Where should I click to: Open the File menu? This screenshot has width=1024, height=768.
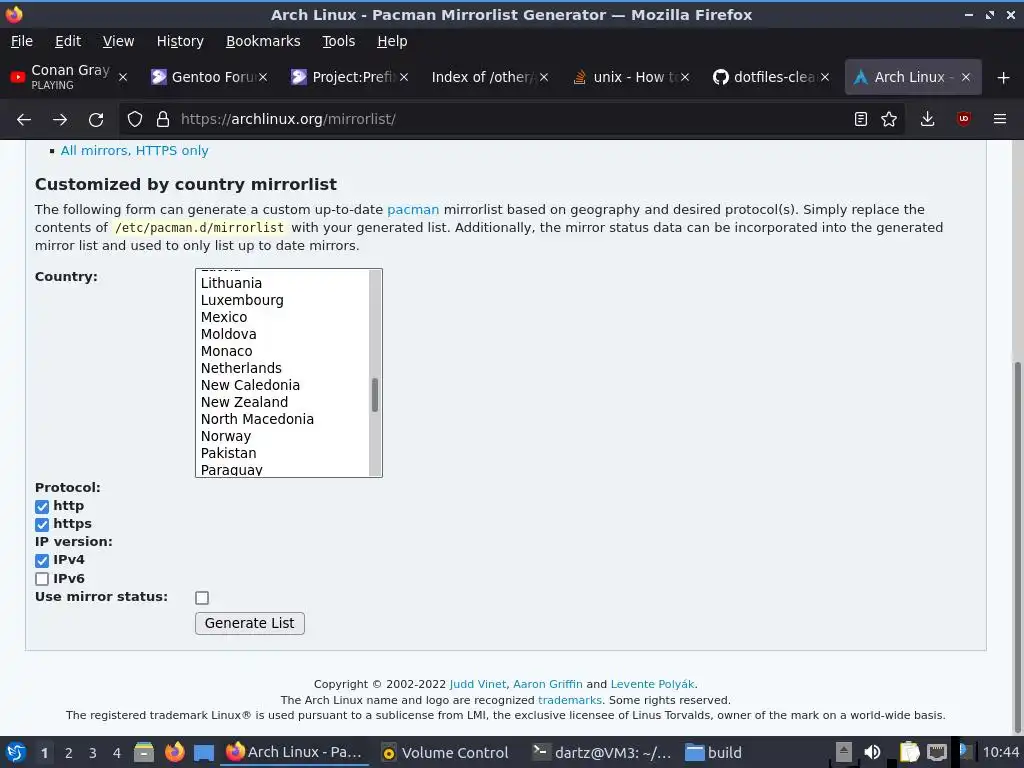(22, 41)
